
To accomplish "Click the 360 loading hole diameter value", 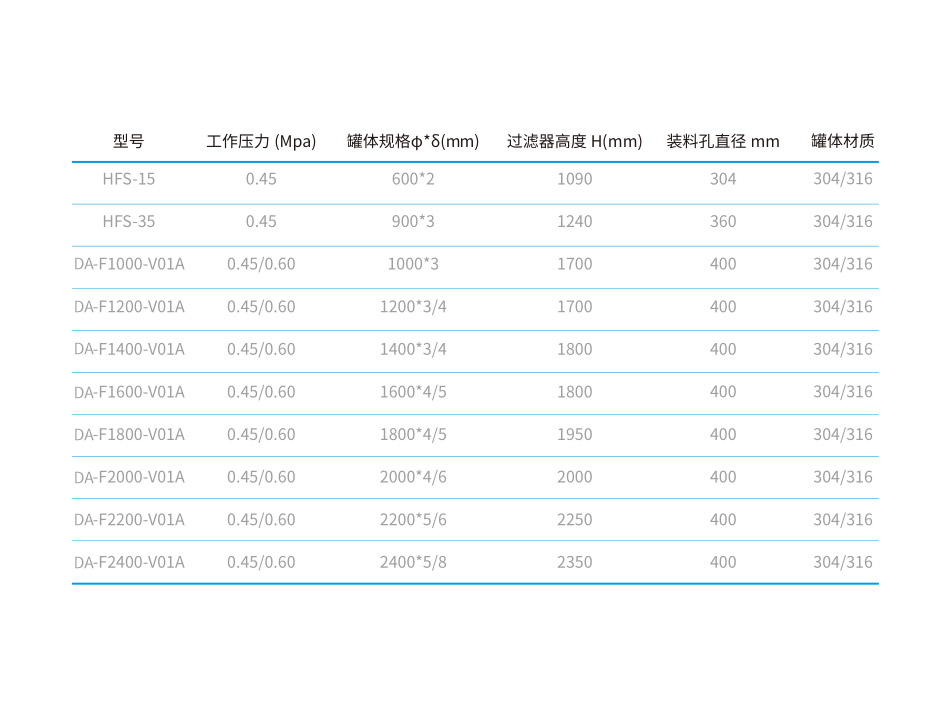I will tap(723, 221).
